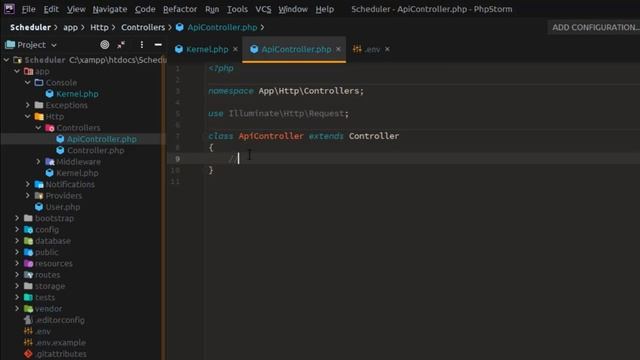640x360 pixels.
Task: Close the Kernel.php editor tab
Action: pos(235,49)
